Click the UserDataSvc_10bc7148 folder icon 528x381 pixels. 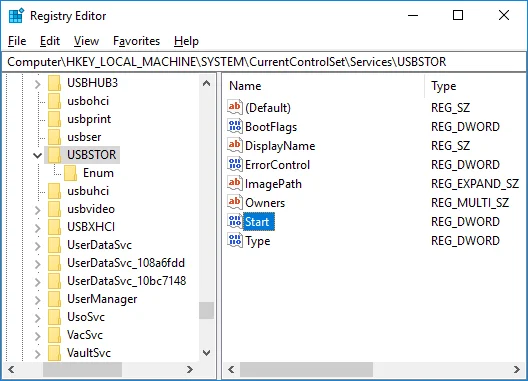click(x=54, y=281)
